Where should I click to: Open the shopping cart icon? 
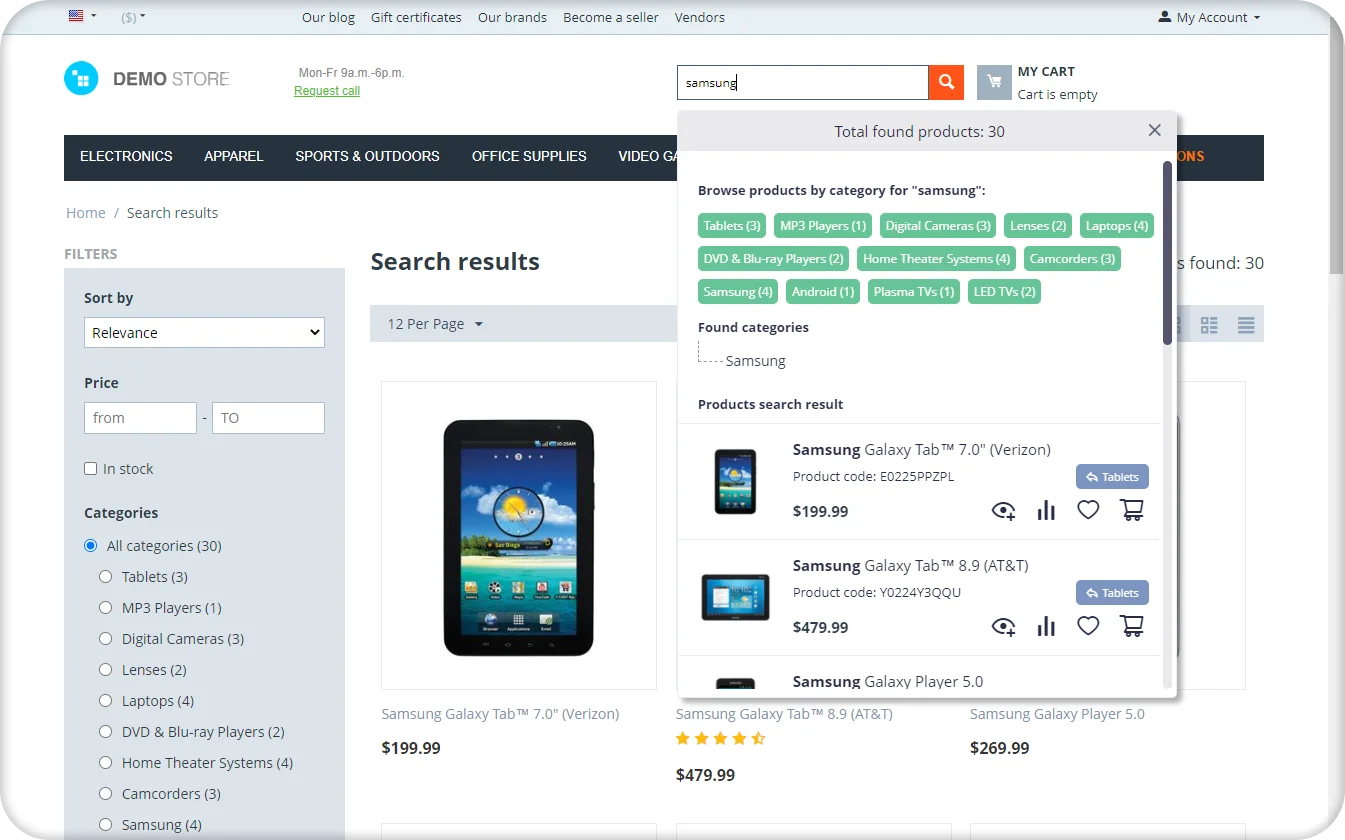point(994,83)
